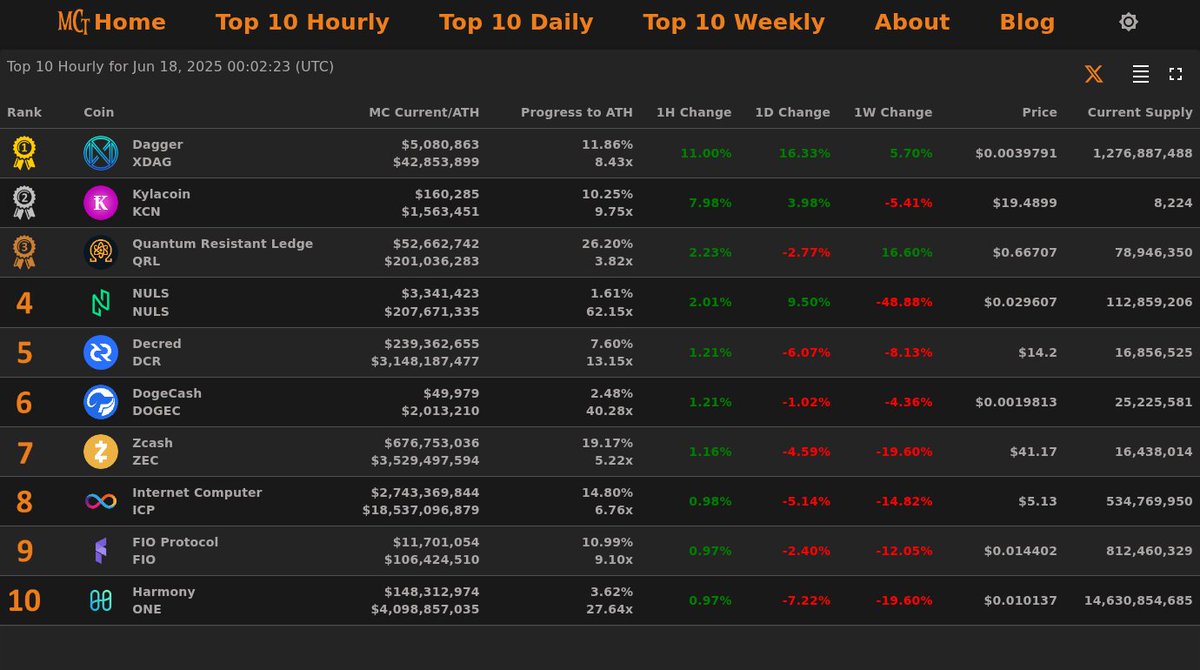Click Harmony supply 14,630,854,685

(x=1138, y=601)
